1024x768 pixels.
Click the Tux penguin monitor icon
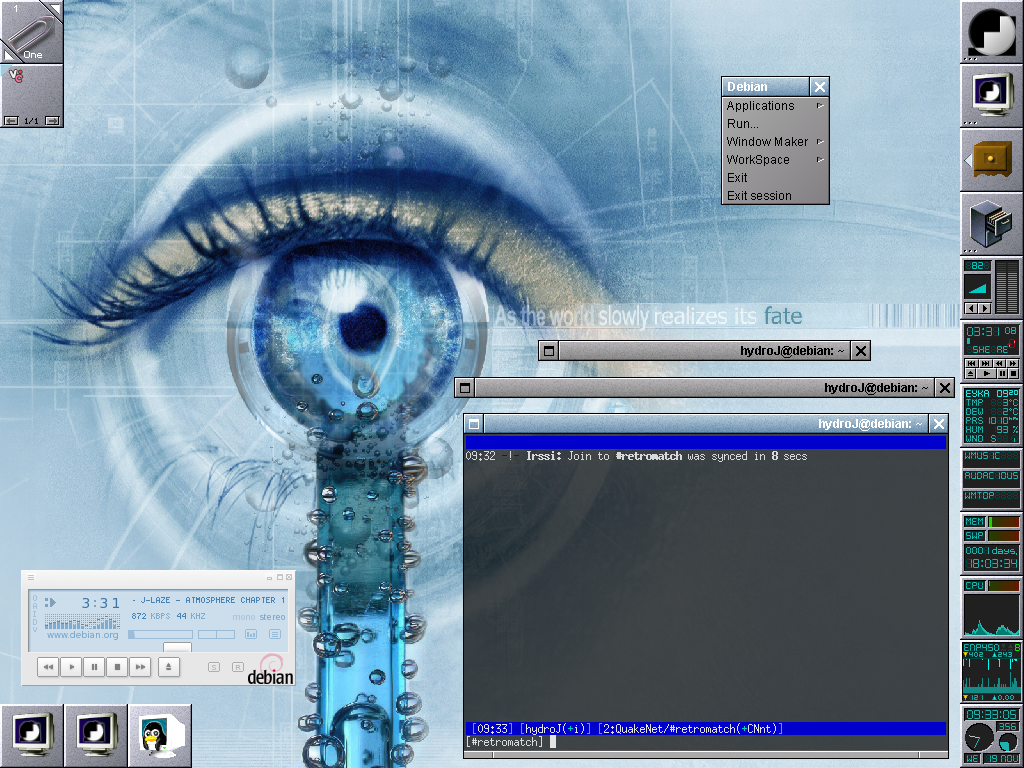[x=159, y=735]
